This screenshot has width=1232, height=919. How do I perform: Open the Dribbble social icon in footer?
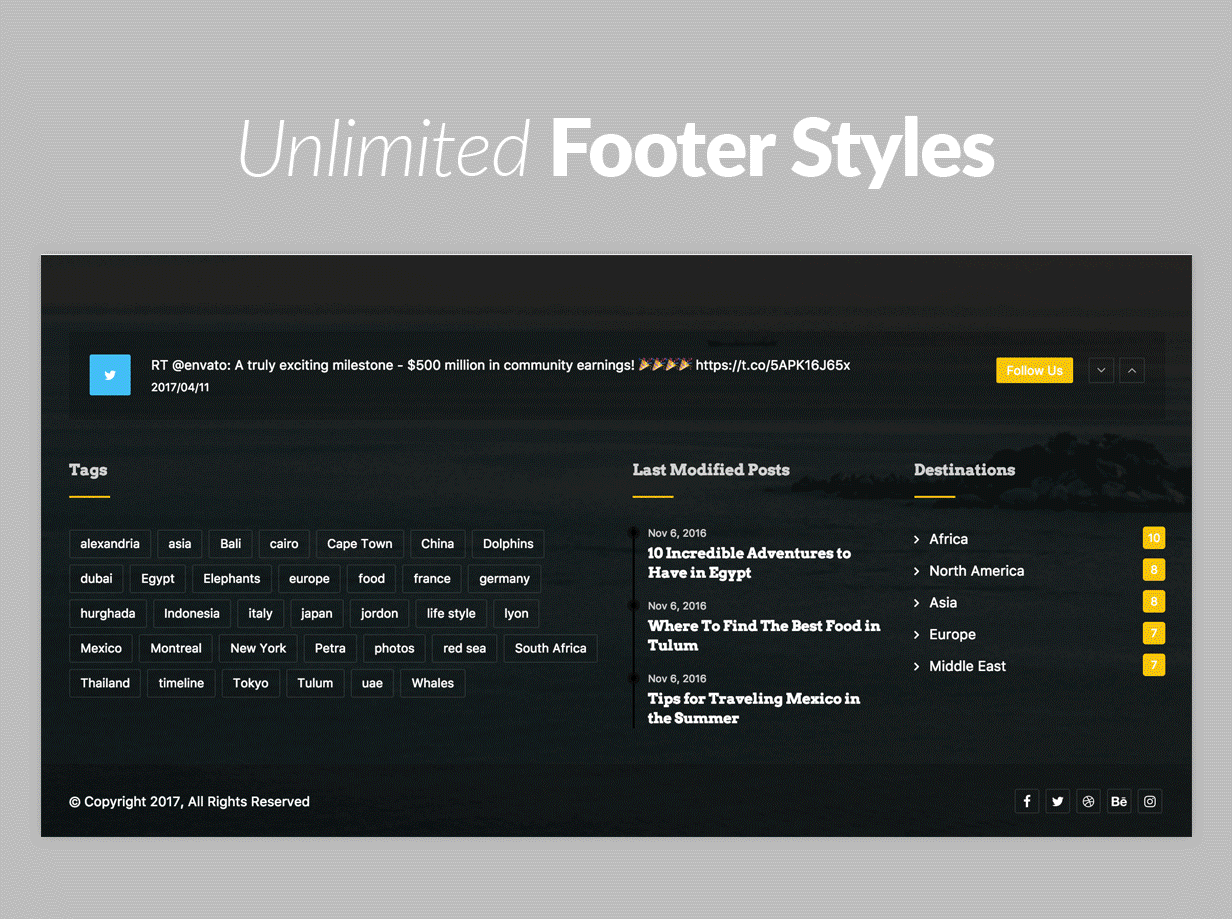click(1089, 801)
